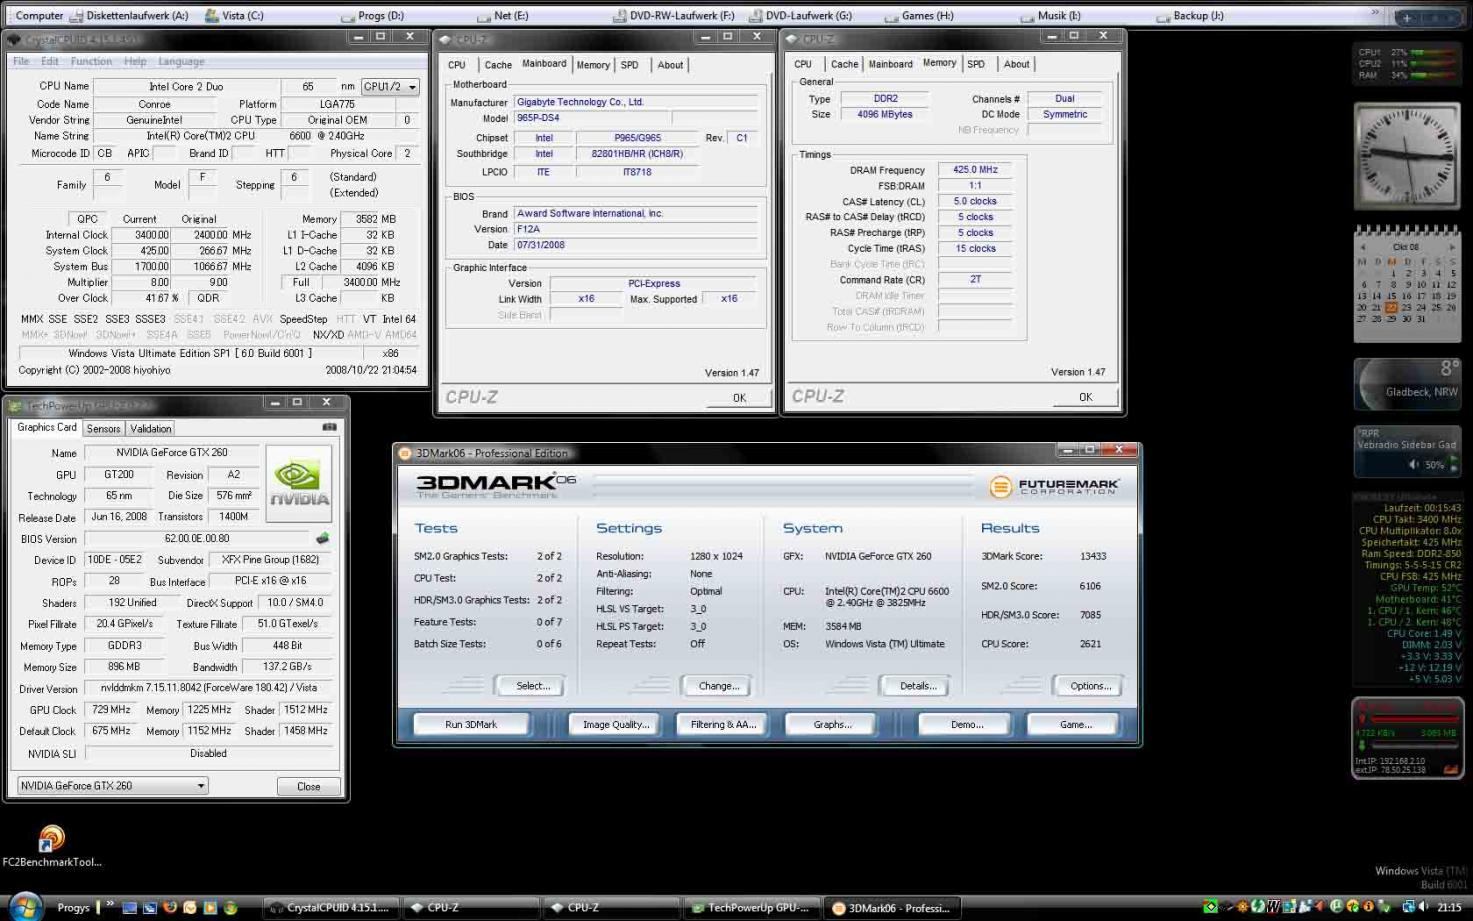Open Edit menu in CrystalCPUID
This screenshot has width=1473, height=921.
point(49,61)
